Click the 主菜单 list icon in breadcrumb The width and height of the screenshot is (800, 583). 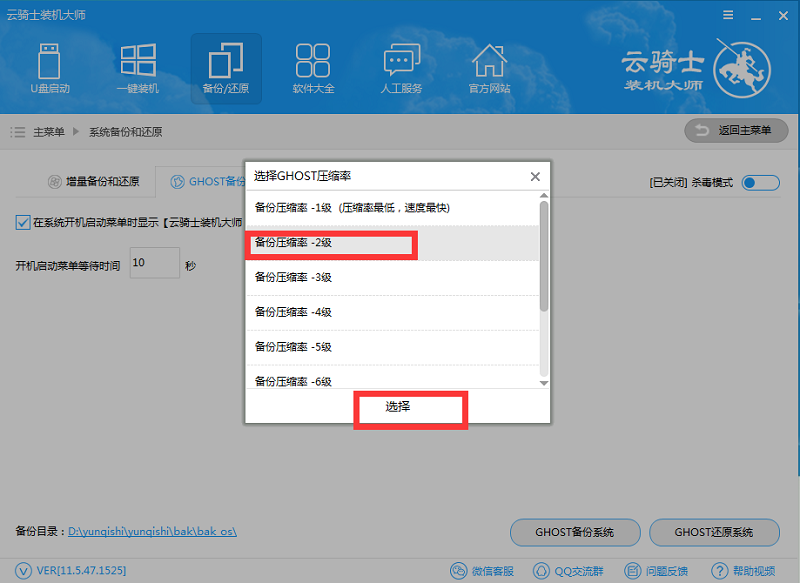tap(17, 132)
